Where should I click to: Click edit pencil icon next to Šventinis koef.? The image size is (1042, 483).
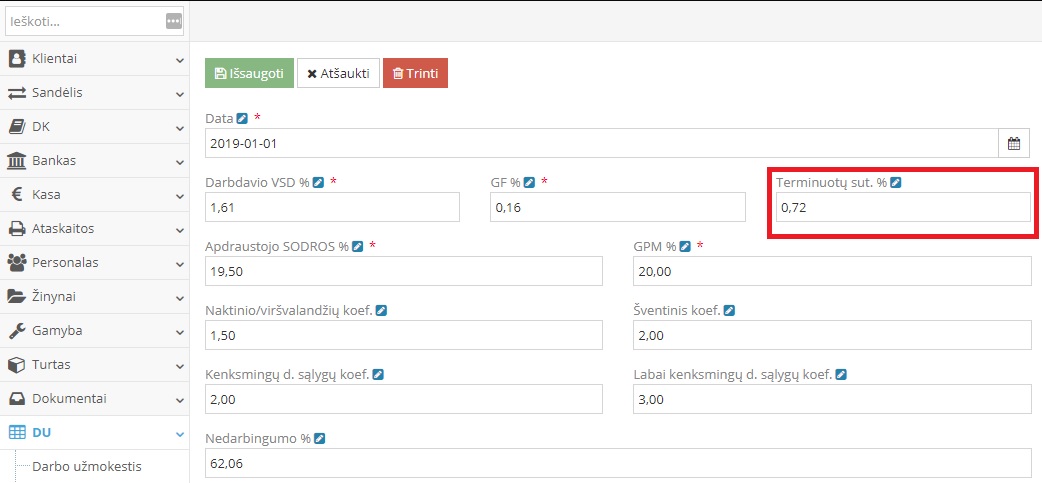729,311
